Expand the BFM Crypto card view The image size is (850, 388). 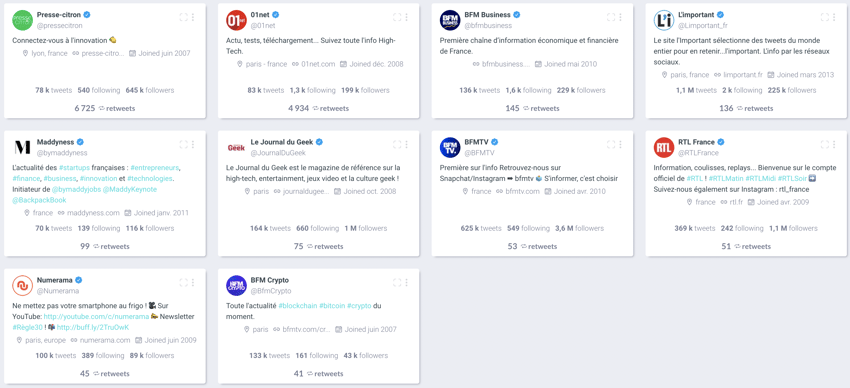[397, 282]
